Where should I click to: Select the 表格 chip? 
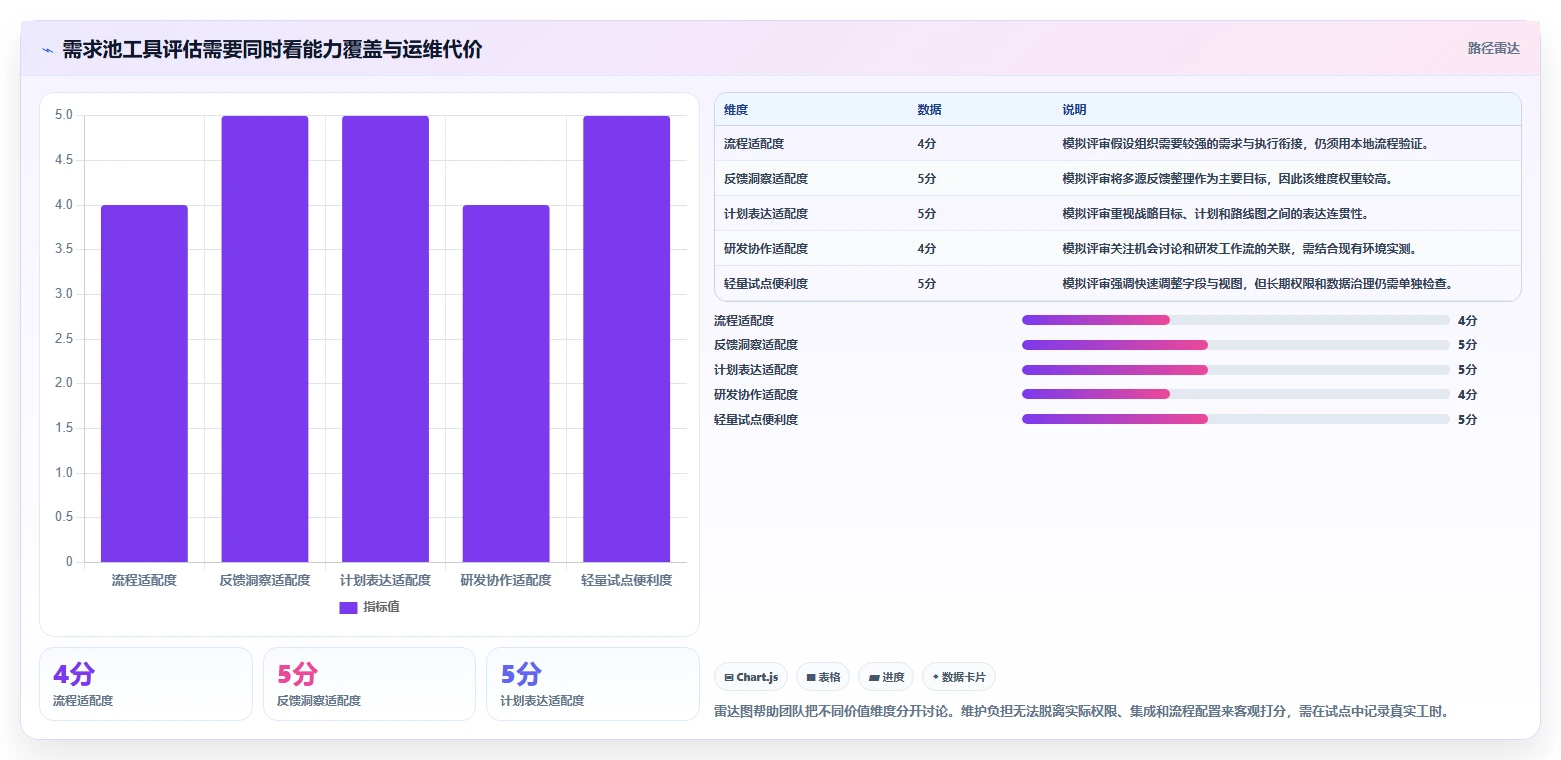pos(824,677)
